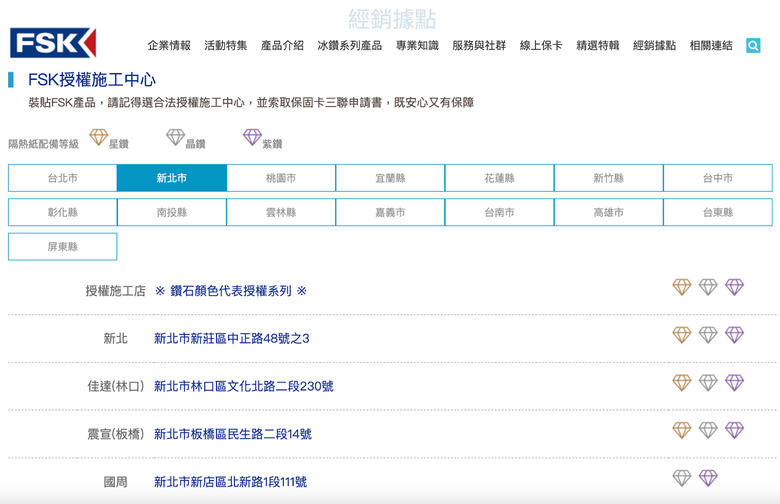Open the 線上保卡 menu
Screen dimensions: 780x504
coord(541,46)
